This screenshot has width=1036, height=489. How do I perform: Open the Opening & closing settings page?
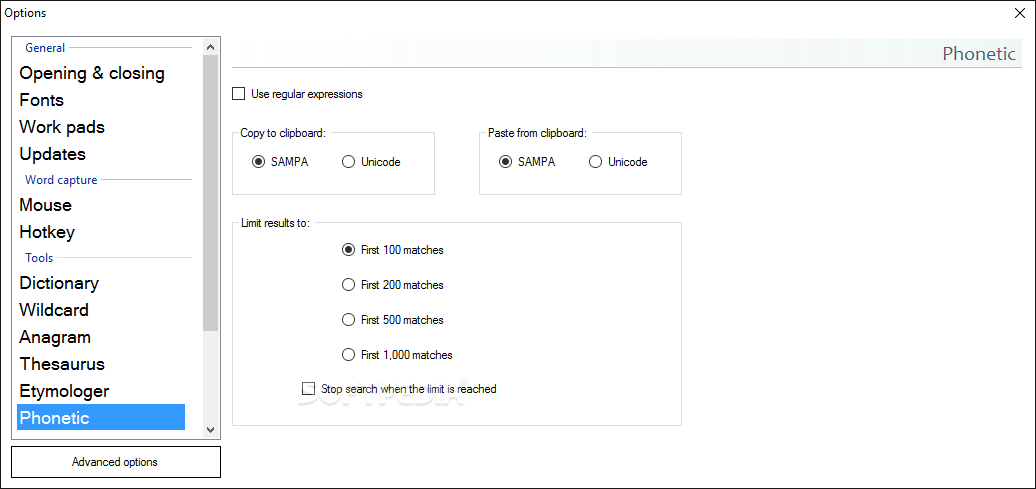tap(92, 73)
